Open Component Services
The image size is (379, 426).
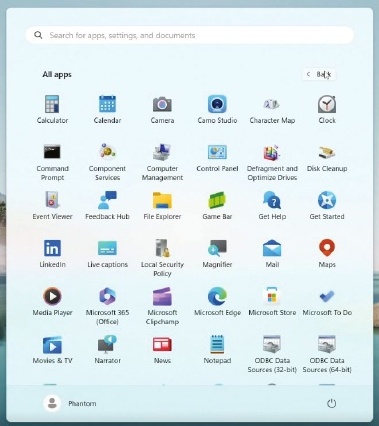coord(107,162)
